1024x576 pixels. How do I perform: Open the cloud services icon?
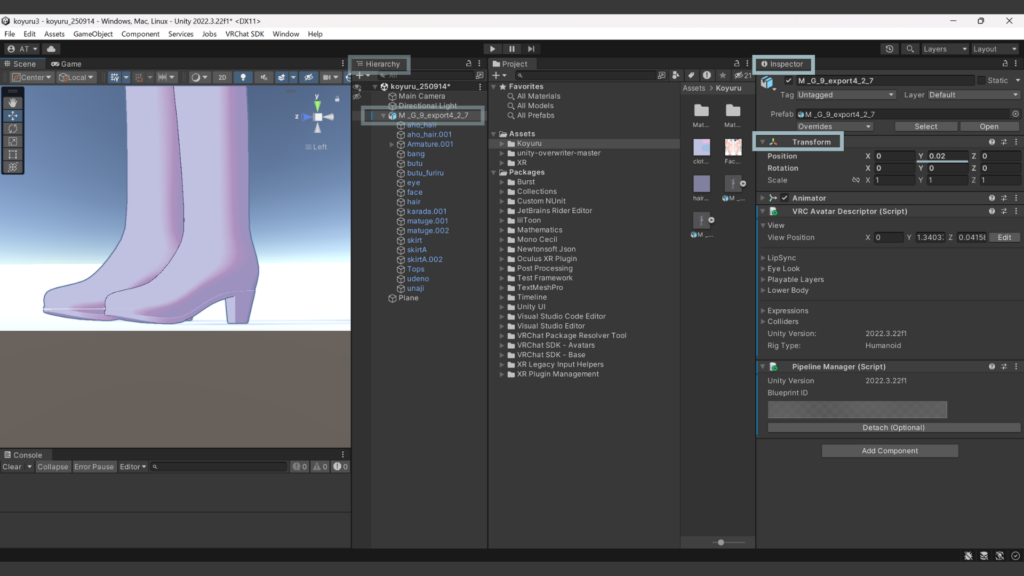[x=51, y=48]
